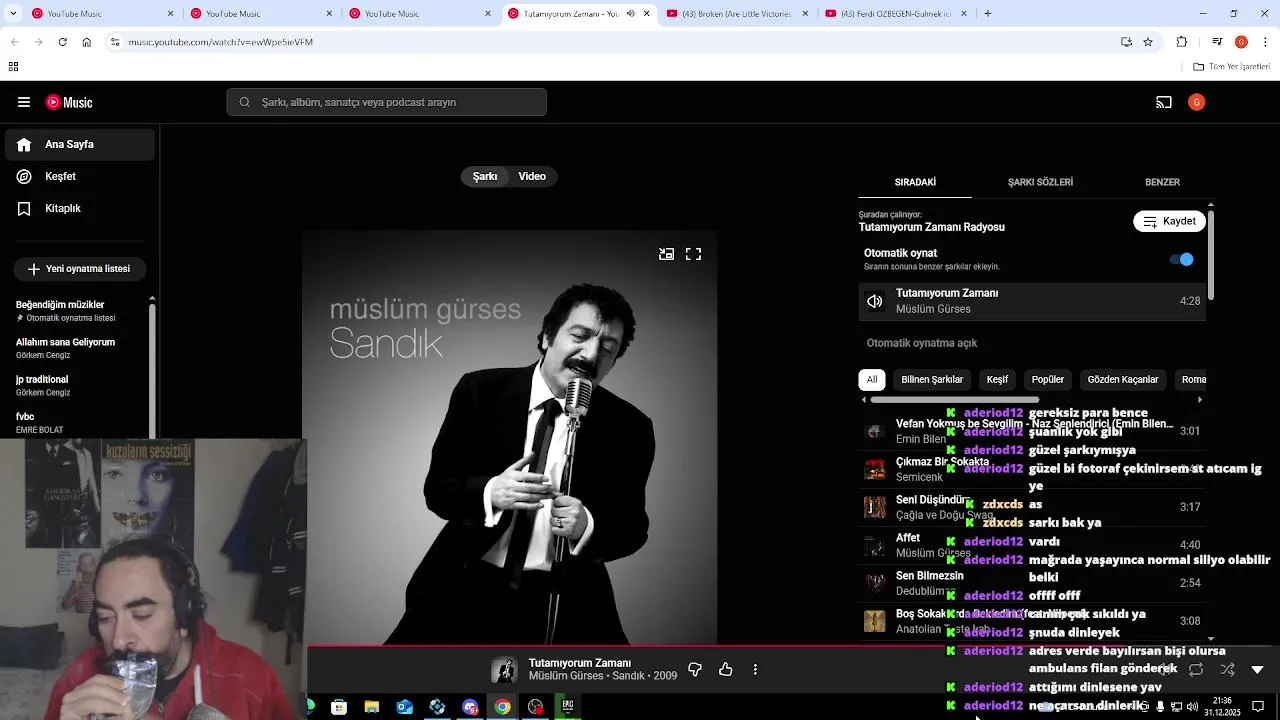Viewport: 1280px width, 720px height.
Task: Play Sen Bilmezsin from the queue
Action: [1032, 583]
